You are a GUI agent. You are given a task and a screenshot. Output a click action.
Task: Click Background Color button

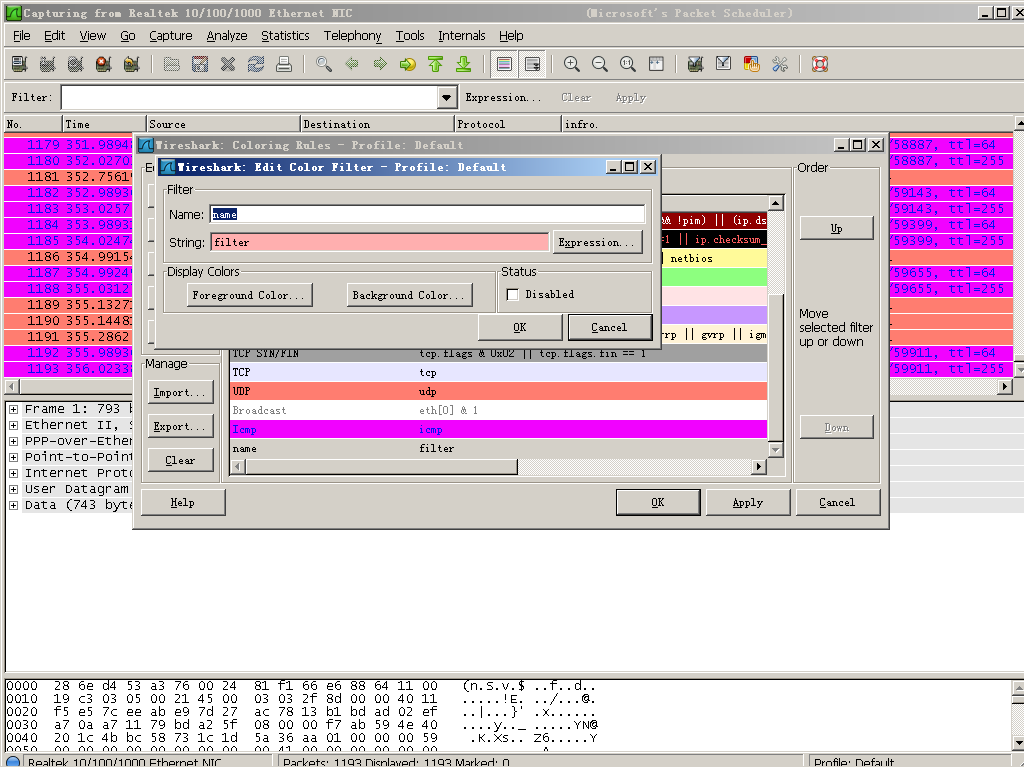pyautogui.click(x=409, y=295)
